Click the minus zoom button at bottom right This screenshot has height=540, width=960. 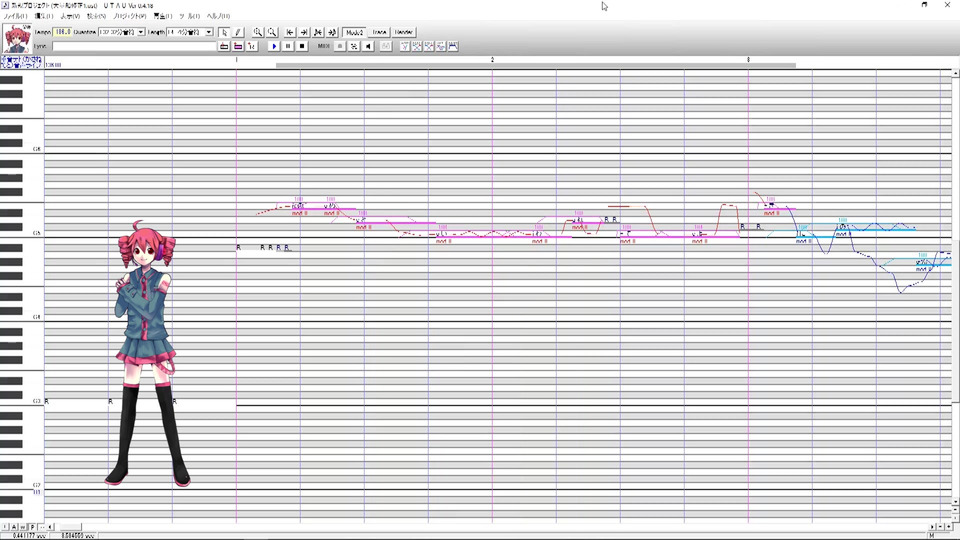coord(941,527)
